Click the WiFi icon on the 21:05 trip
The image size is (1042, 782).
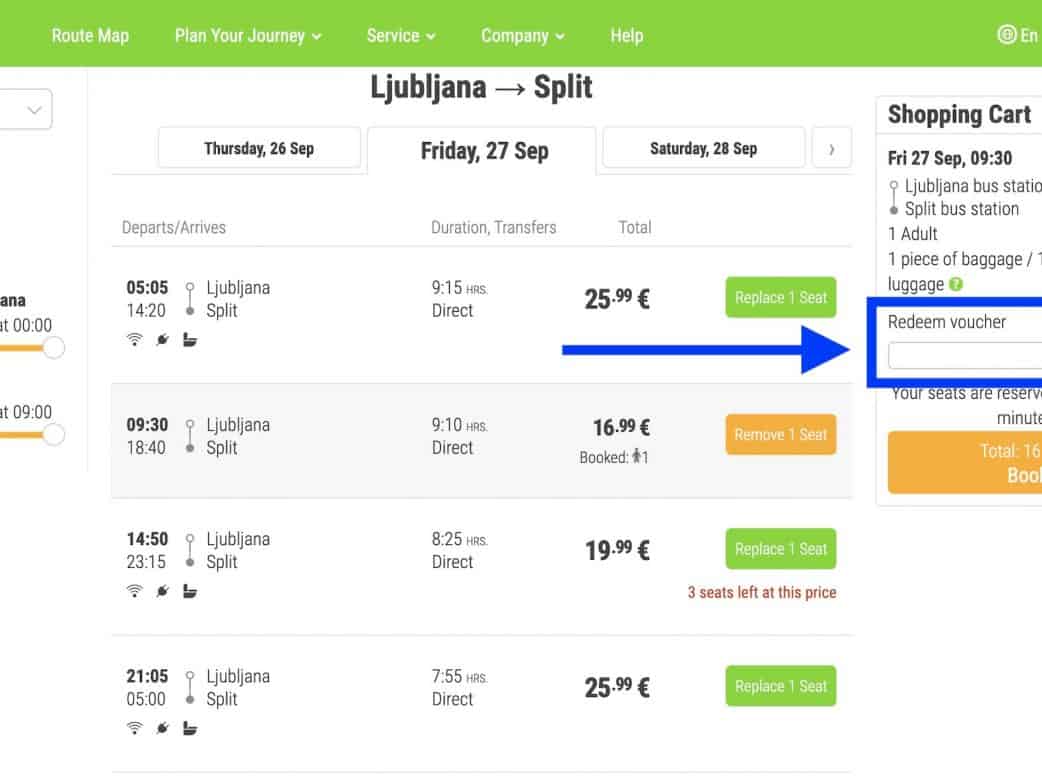pos(134,728)
